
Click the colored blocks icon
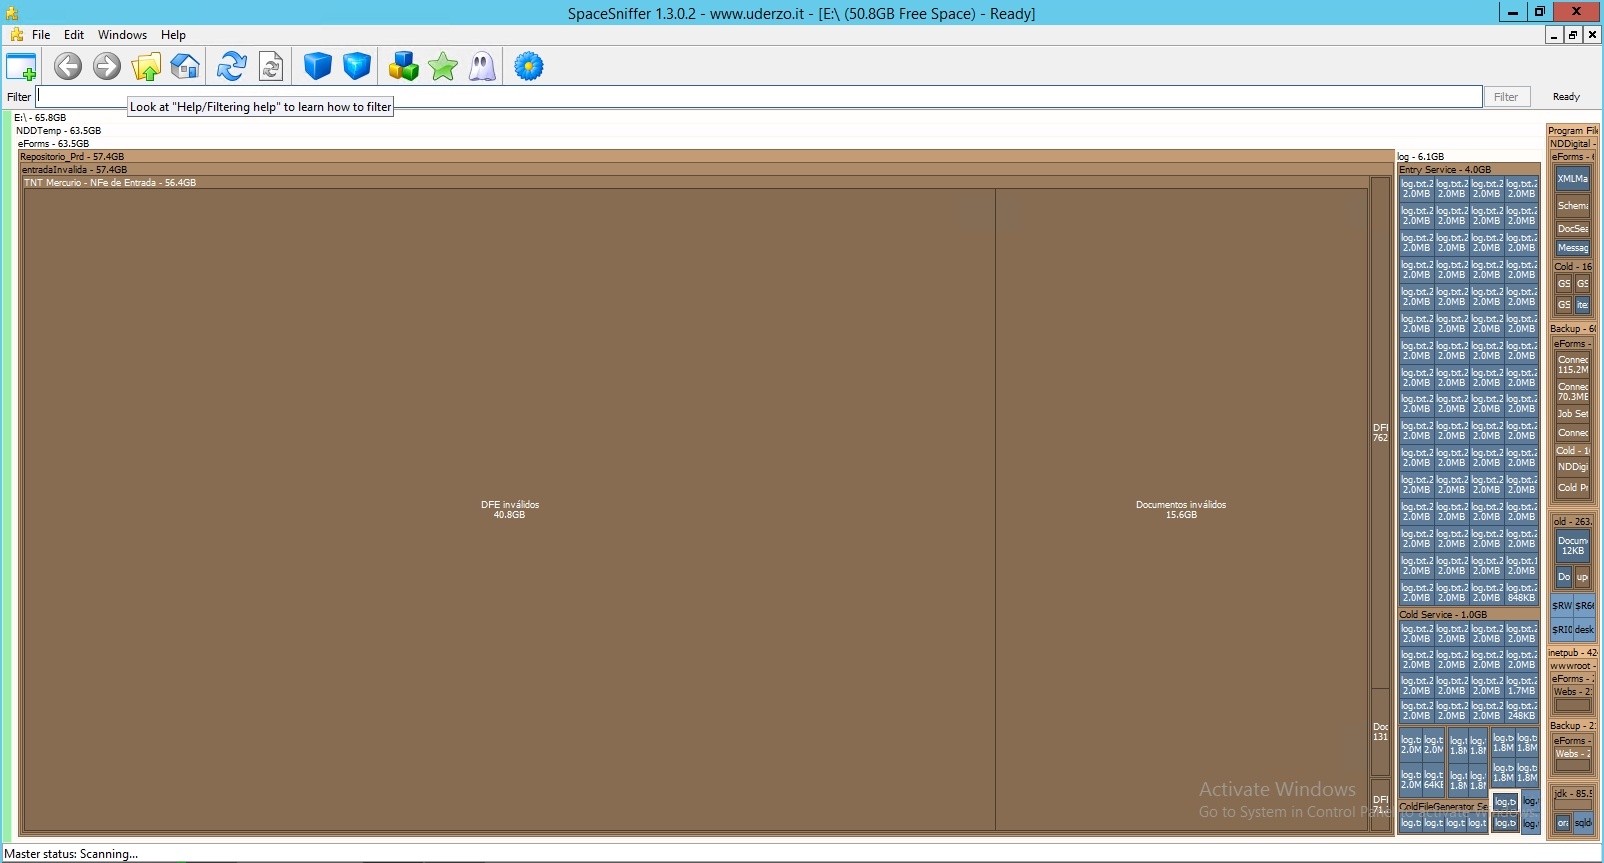pos(403,67)
